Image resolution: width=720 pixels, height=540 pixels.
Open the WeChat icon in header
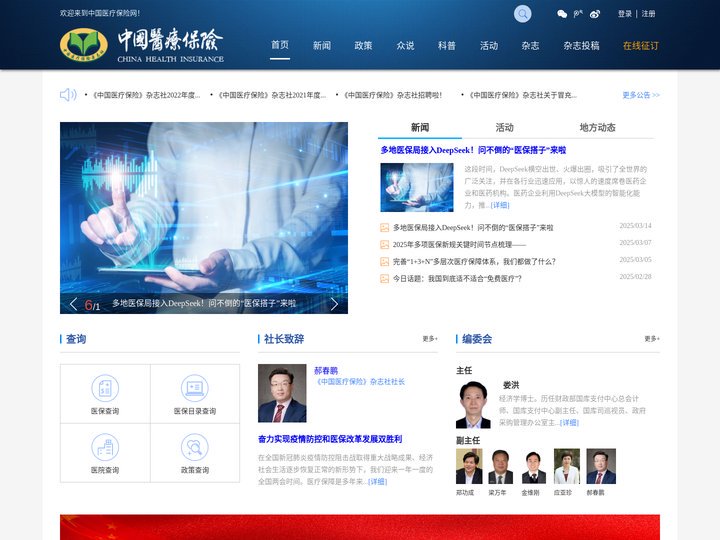click(562, 14)
